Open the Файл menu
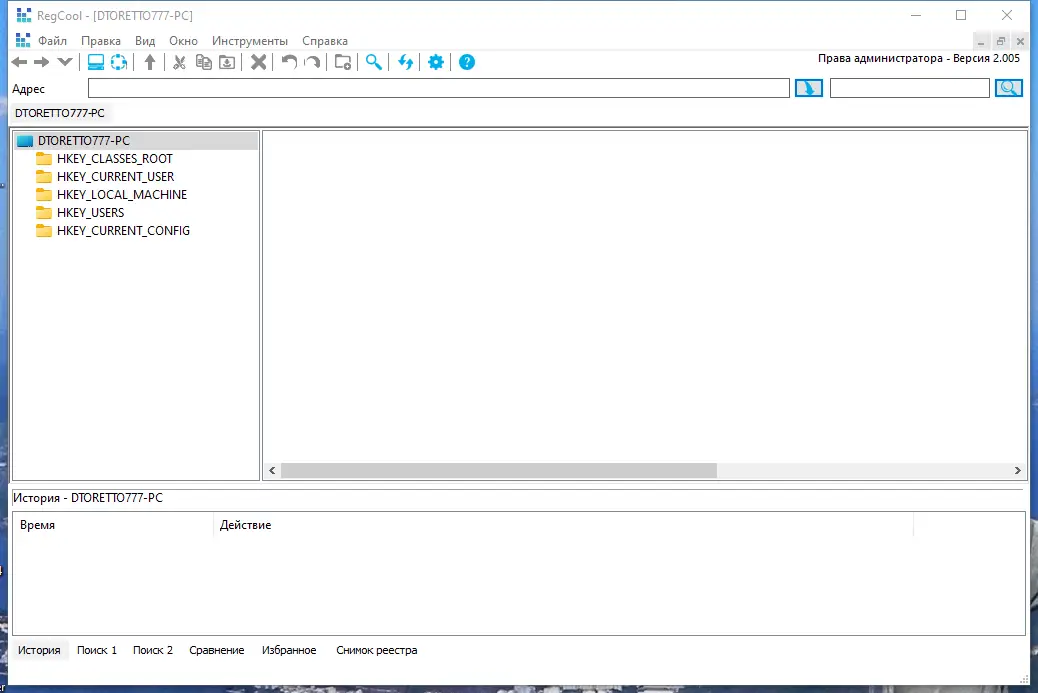 pyautogui.click(x=52, y=41)
